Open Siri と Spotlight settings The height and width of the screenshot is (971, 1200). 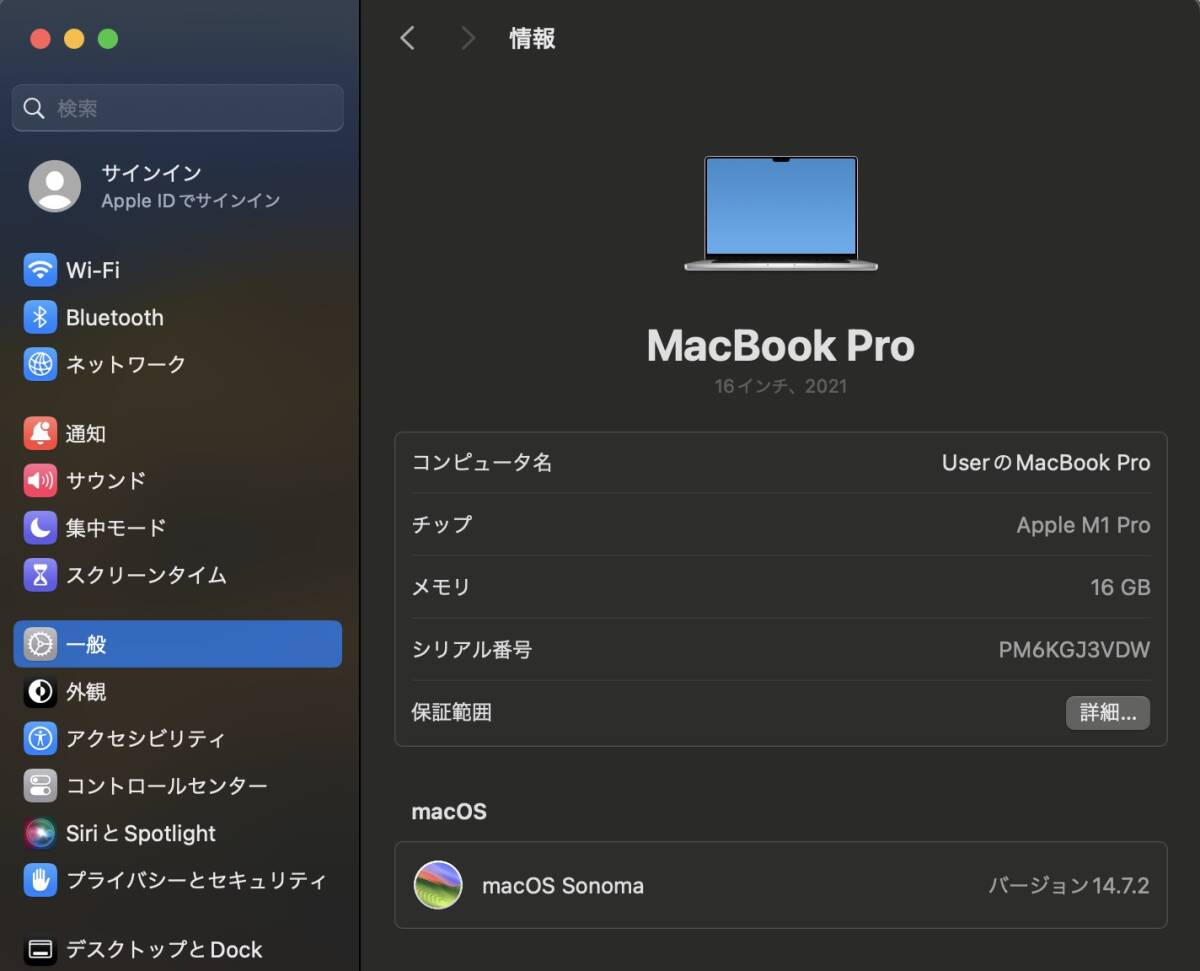(x=177, y=833)
